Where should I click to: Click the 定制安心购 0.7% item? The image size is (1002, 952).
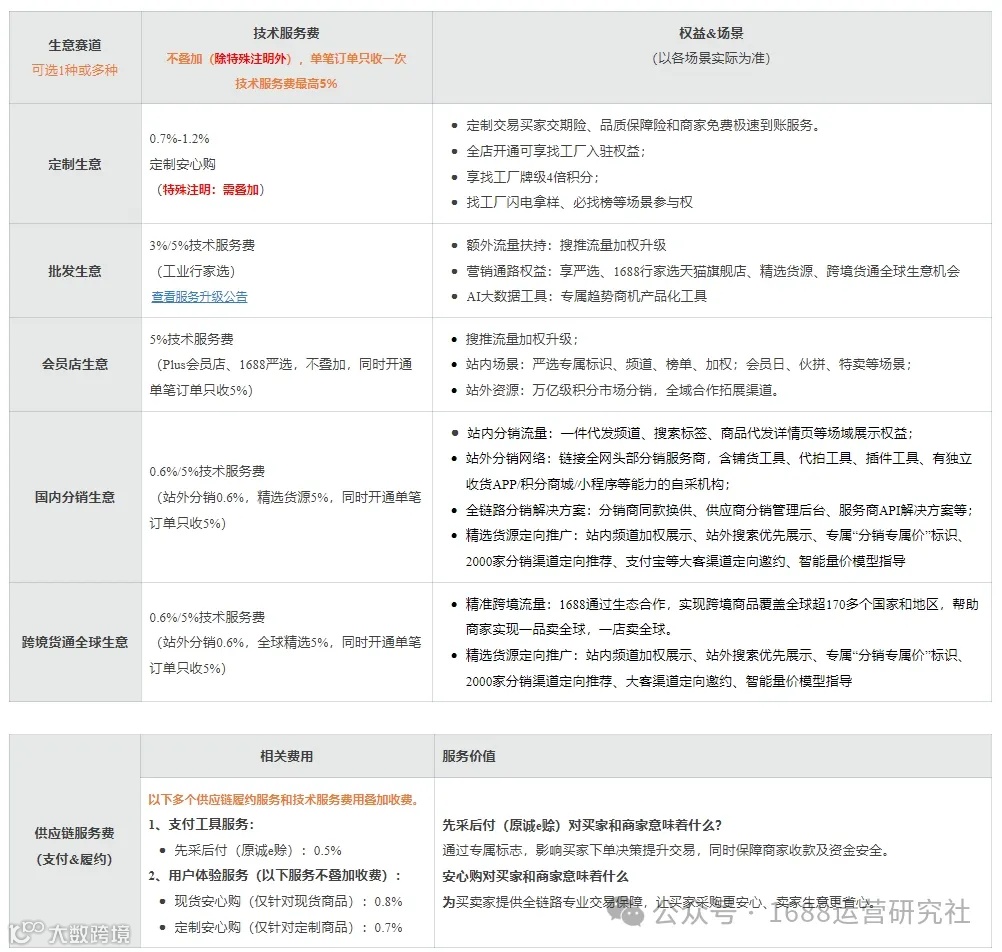click(288, 927)
